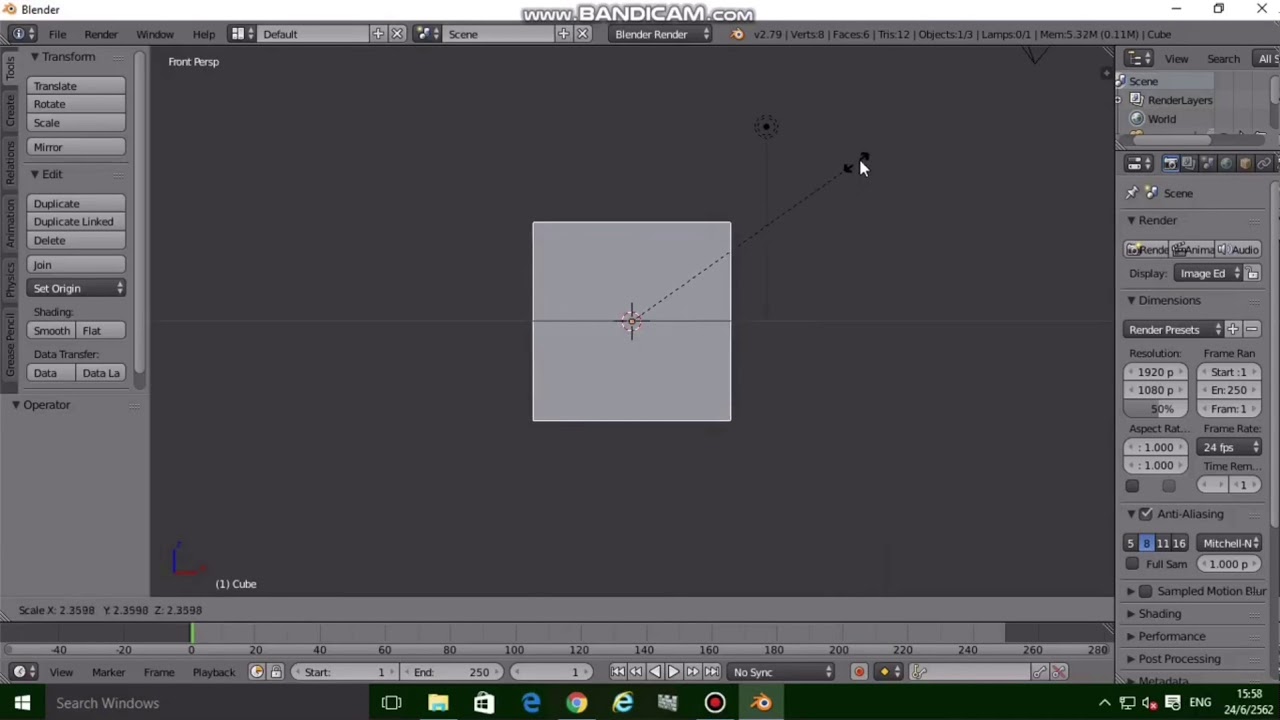This screenshot has width=1280, height=720.
Task: Set anti-aliasing samples to 16
Action: click(1179, 543)
